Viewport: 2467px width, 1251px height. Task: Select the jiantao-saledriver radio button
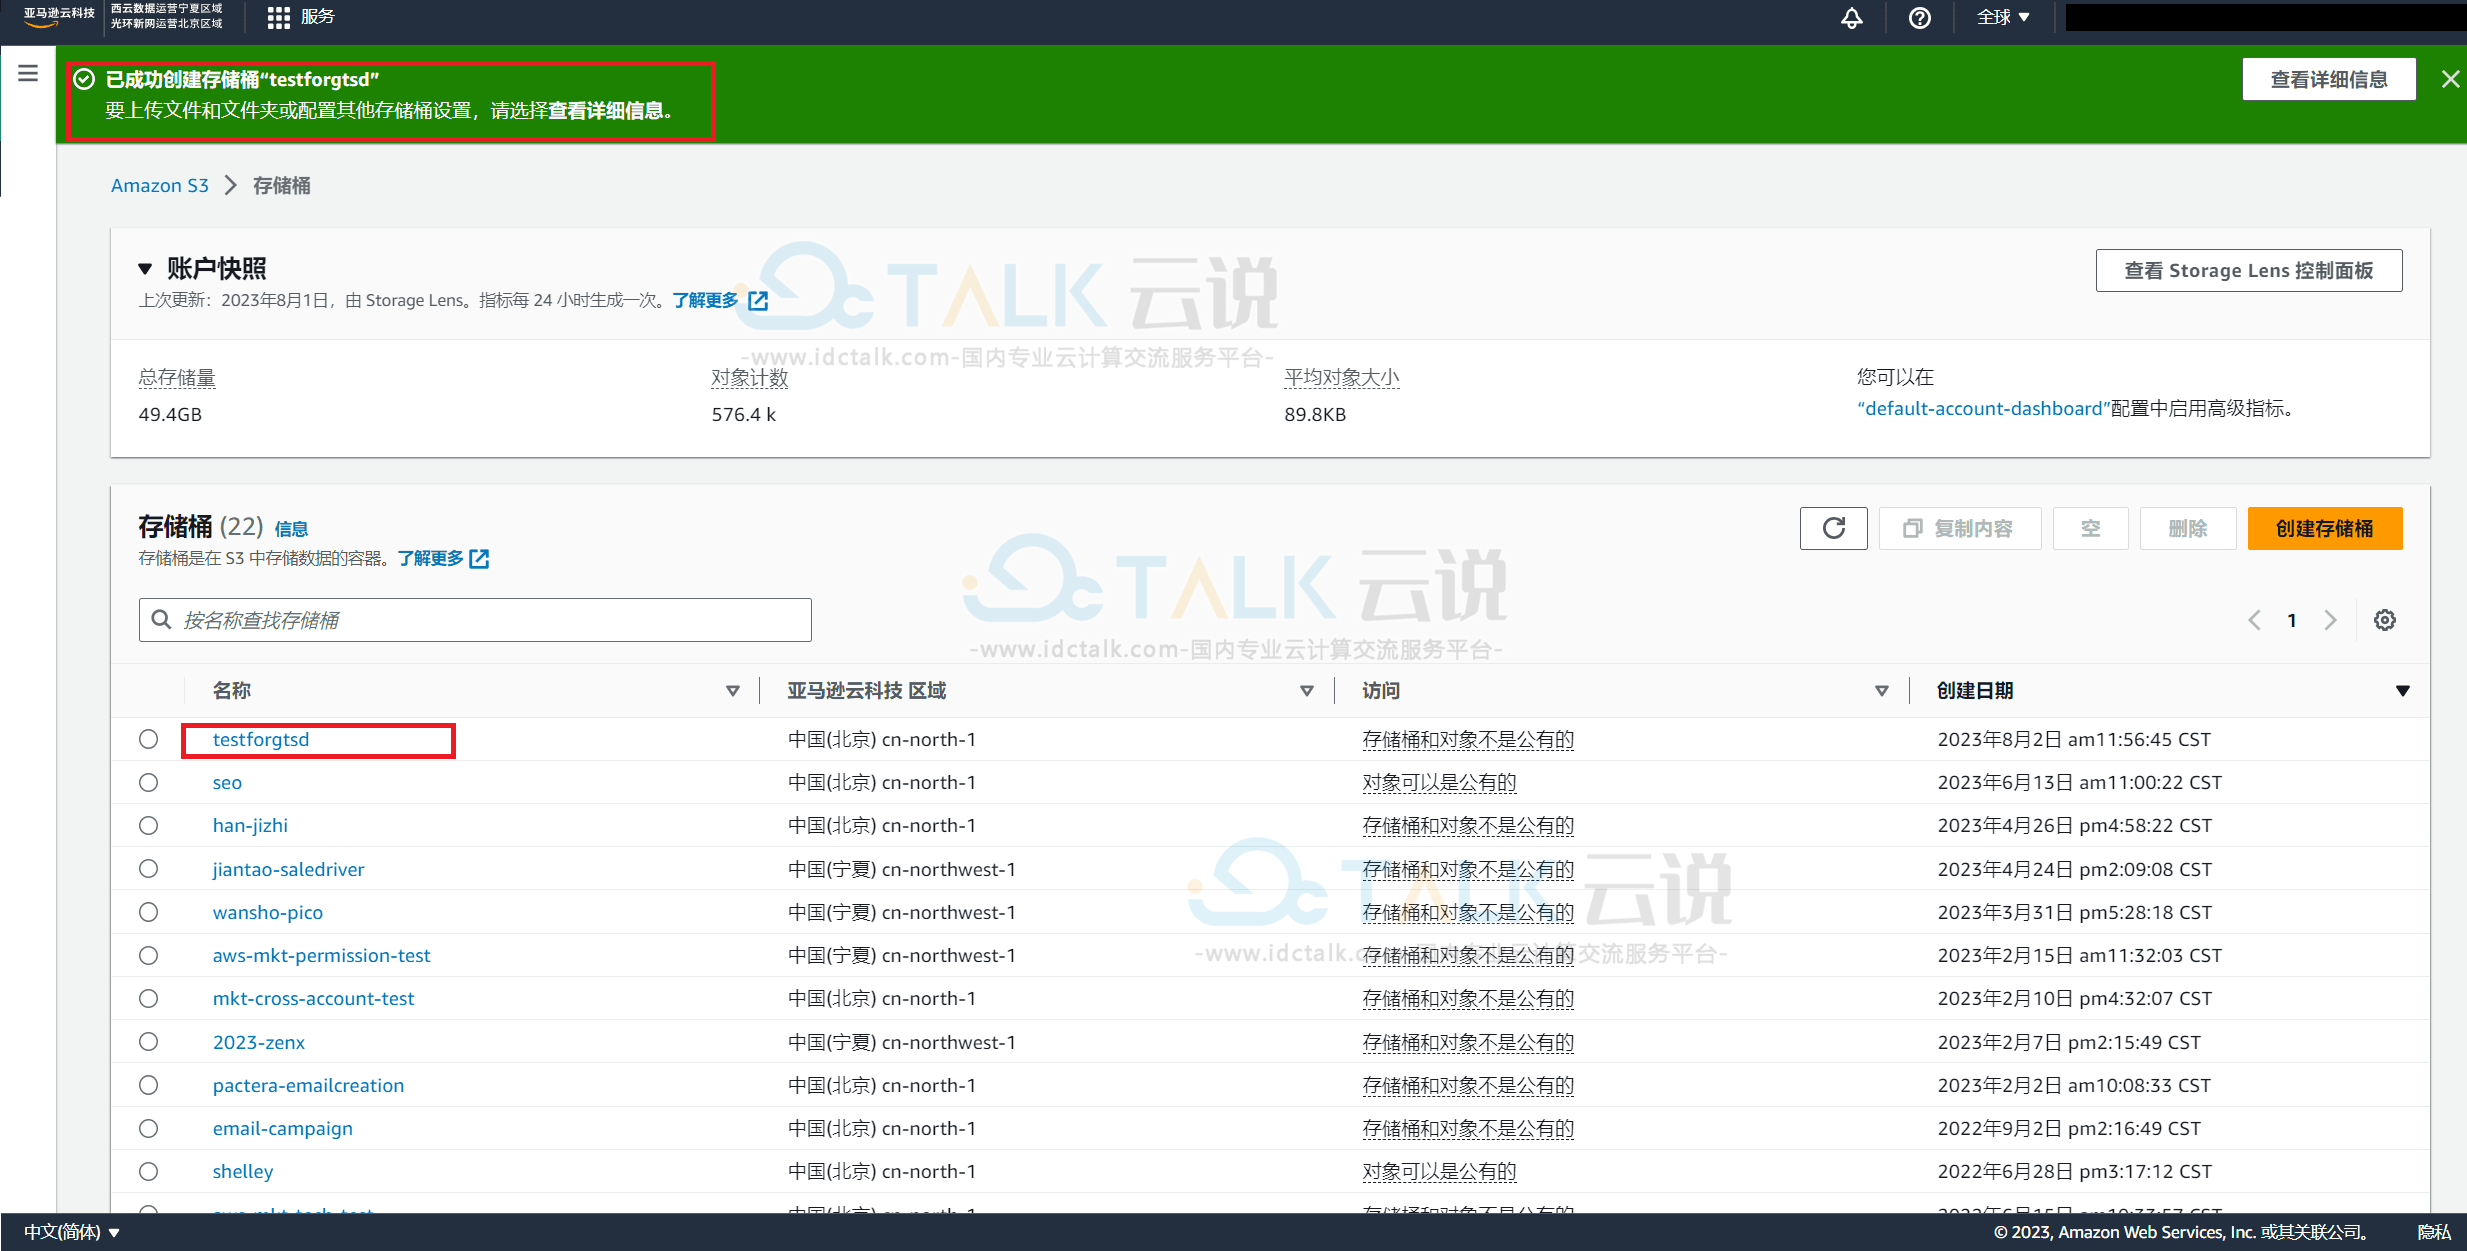click(149, 868)
